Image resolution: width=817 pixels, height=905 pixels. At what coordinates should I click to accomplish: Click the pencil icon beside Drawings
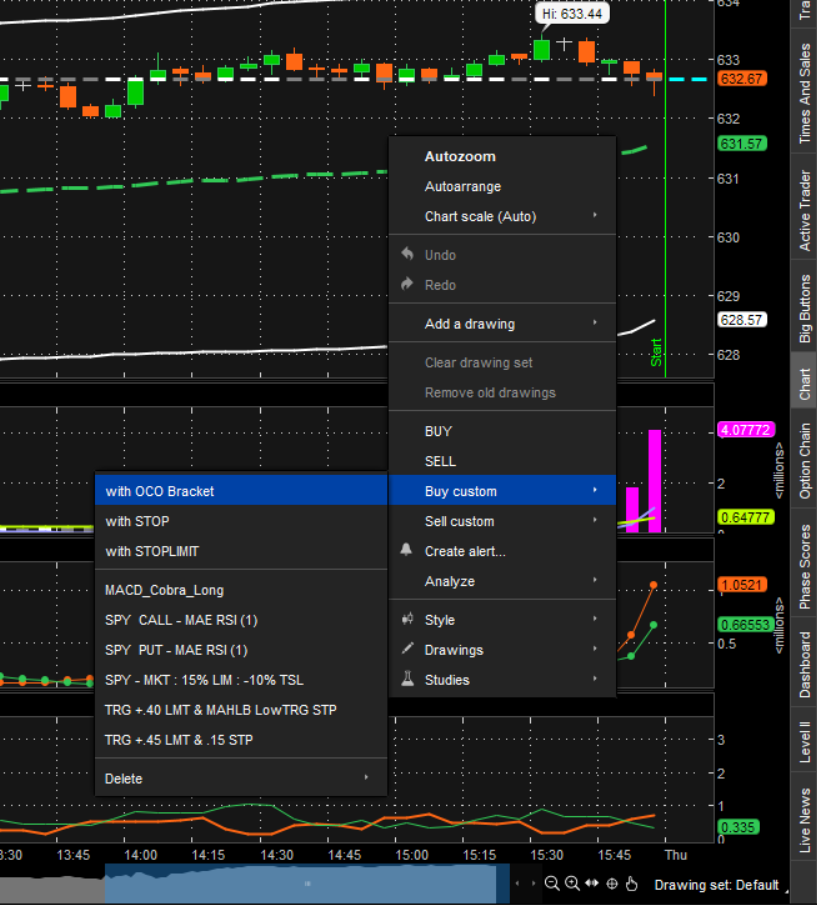(406, 650)
